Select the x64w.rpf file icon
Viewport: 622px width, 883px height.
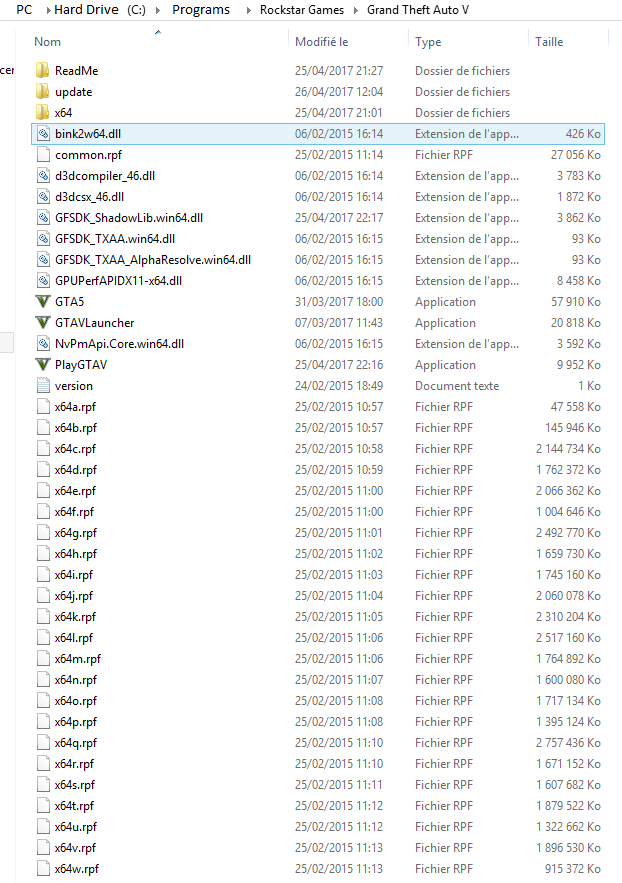coord(43,868)
